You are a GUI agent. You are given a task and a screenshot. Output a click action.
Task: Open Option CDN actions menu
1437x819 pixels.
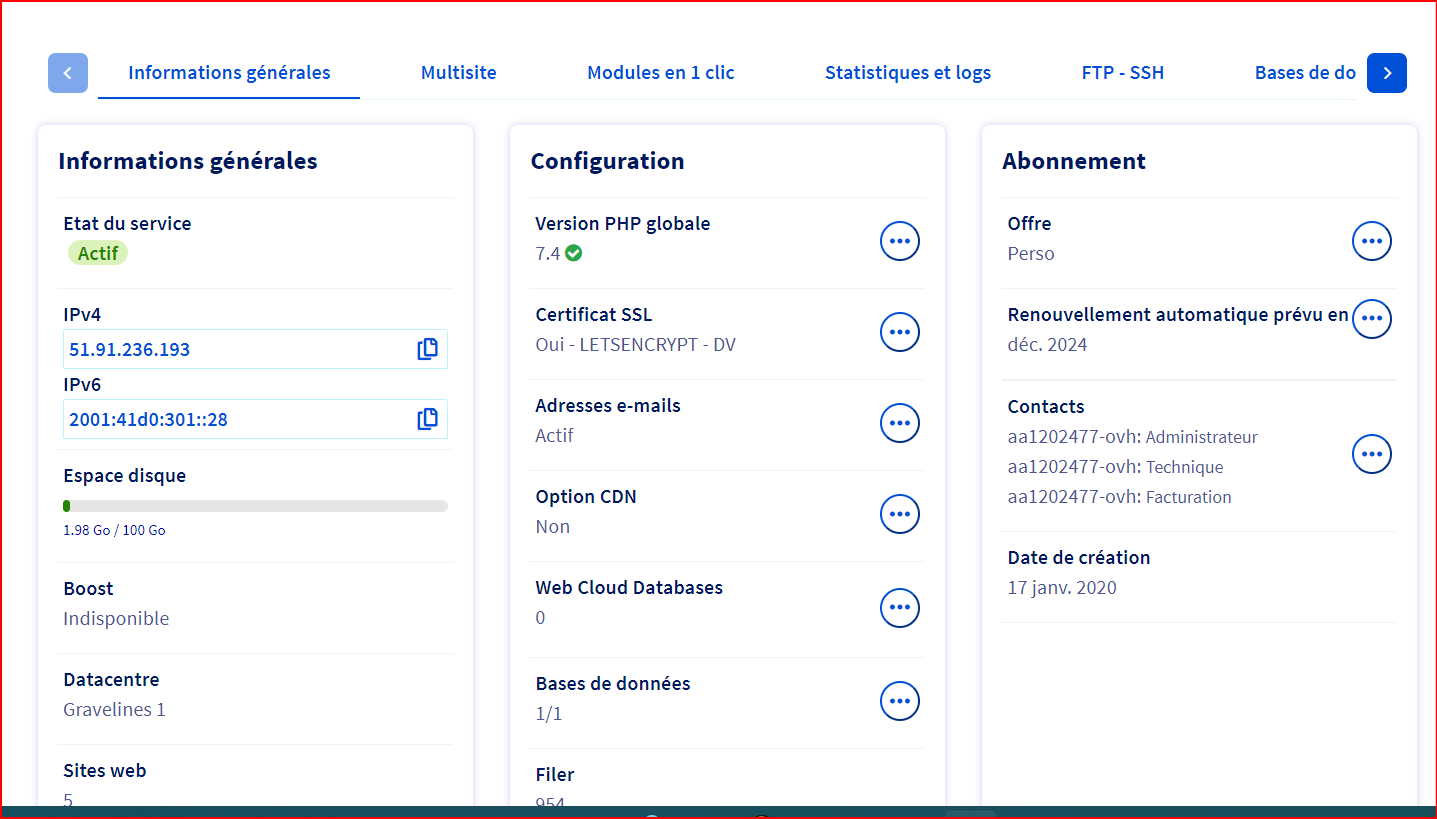click(x=899, y=514)
